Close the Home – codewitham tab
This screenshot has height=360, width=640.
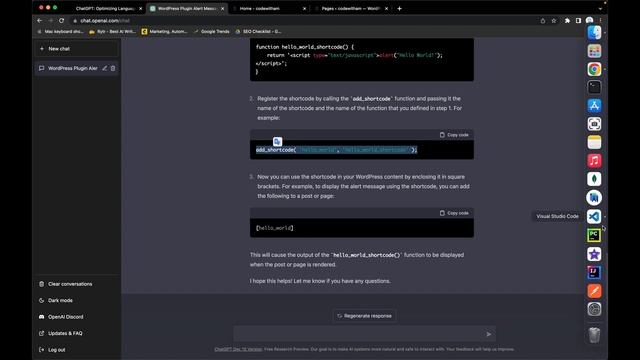coord(304,8)
